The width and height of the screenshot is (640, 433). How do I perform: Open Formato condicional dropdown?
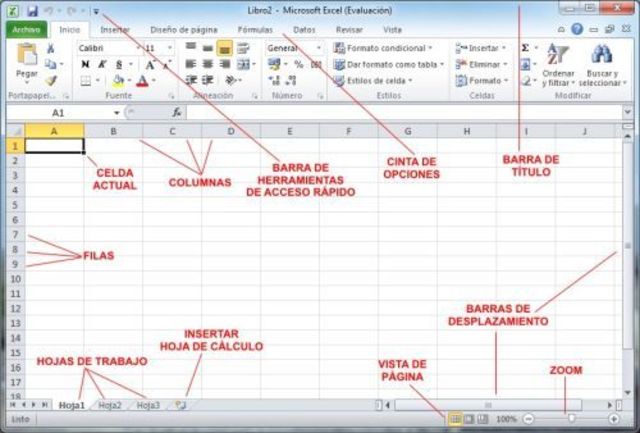pyautogui.click(x=382, y=48)
